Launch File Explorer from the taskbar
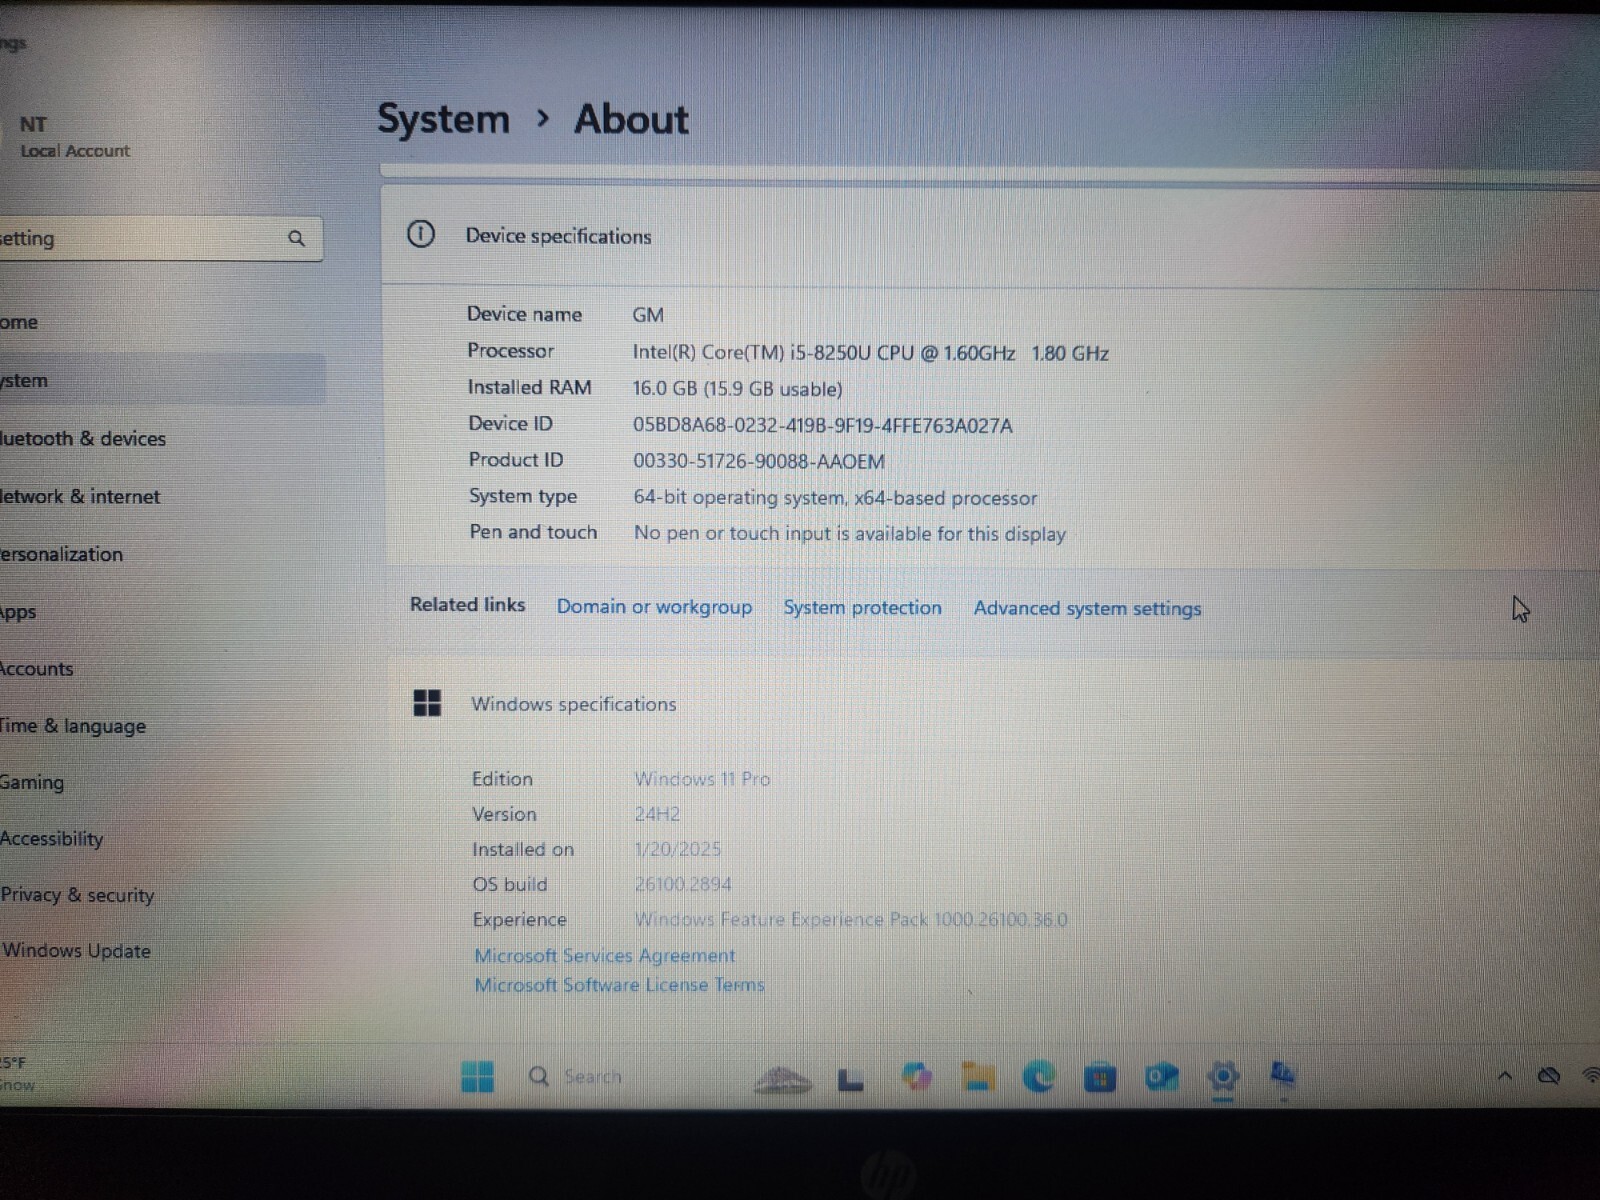 click(978, 1077)
